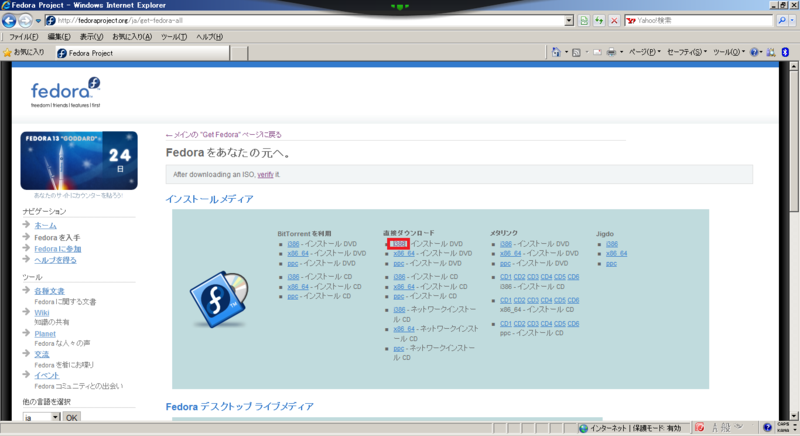
Task: Open the ページ(P) dropdown menu
Action: (x=644, y=52)
